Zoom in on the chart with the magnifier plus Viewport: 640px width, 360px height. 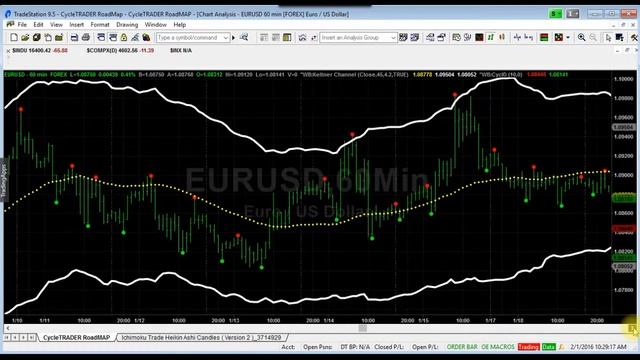[582, 38]
